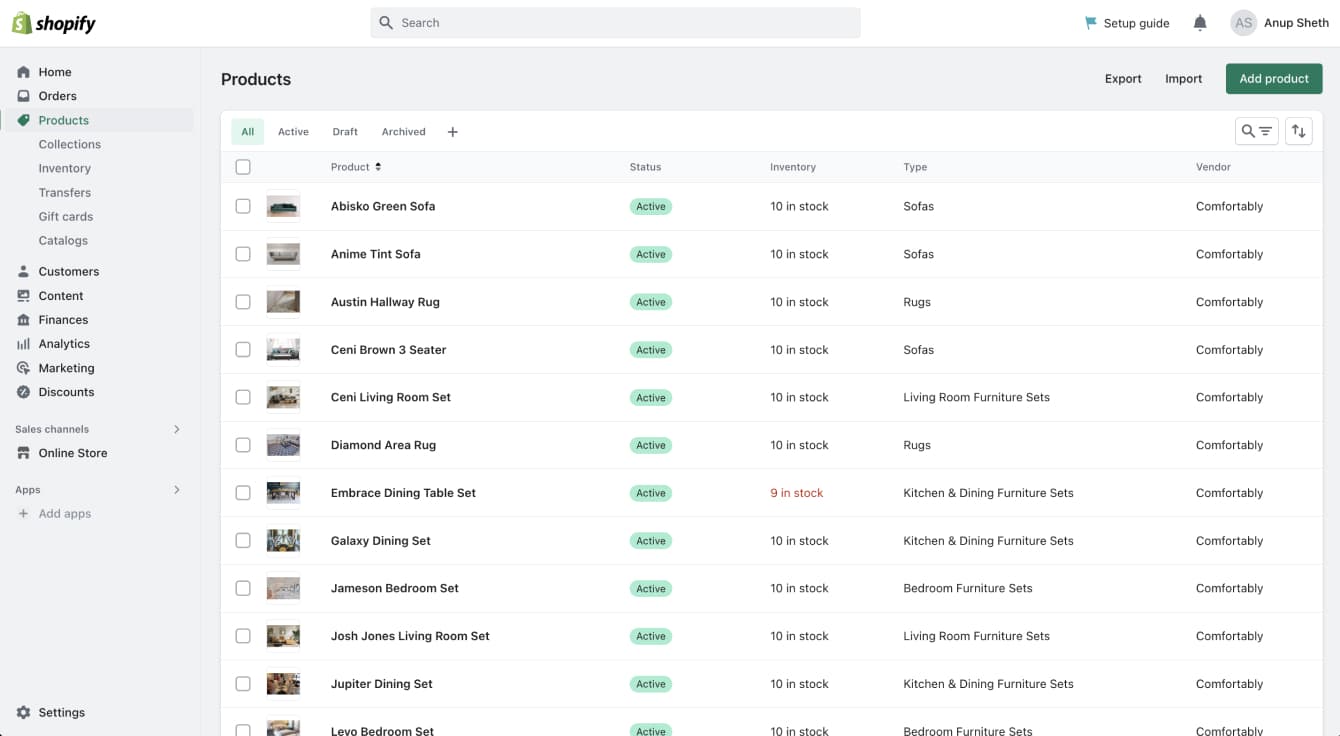1340x736 pixels.
Task: Click the notification bell icon
Action: pyautogui.click(x=1200, y=23)
